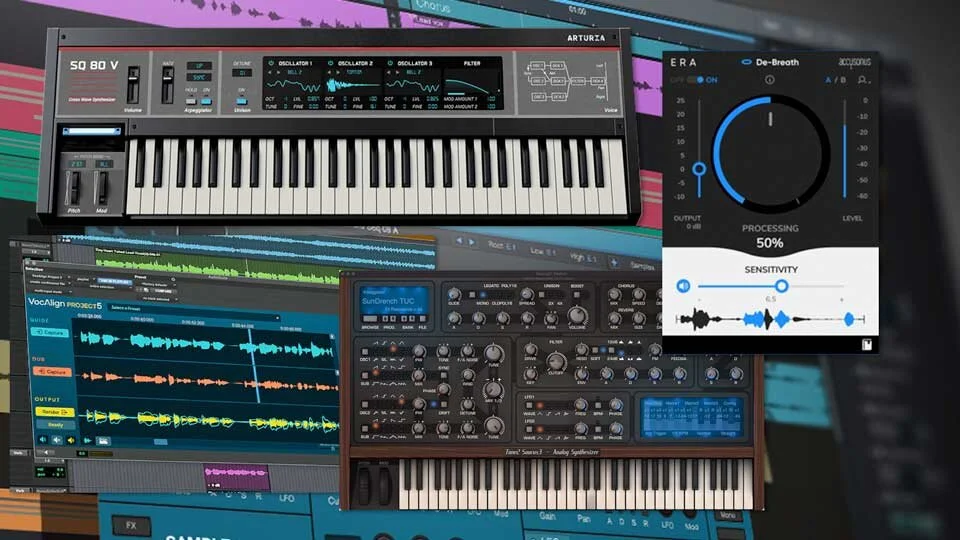Click the Dub Capture button in VocAlign

click(53, 372)
